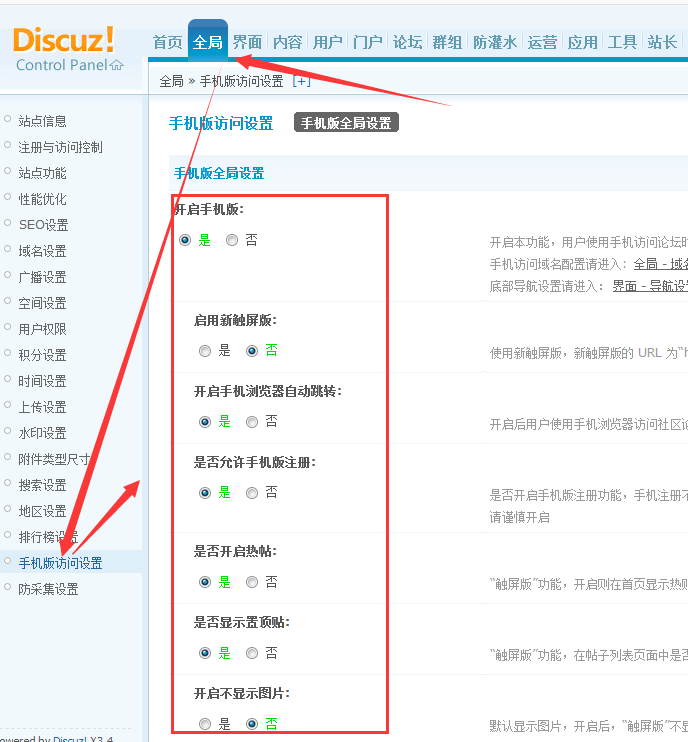
Task: Open the 首页 tab
Action: pyautogui.click(x=168, y=43)
